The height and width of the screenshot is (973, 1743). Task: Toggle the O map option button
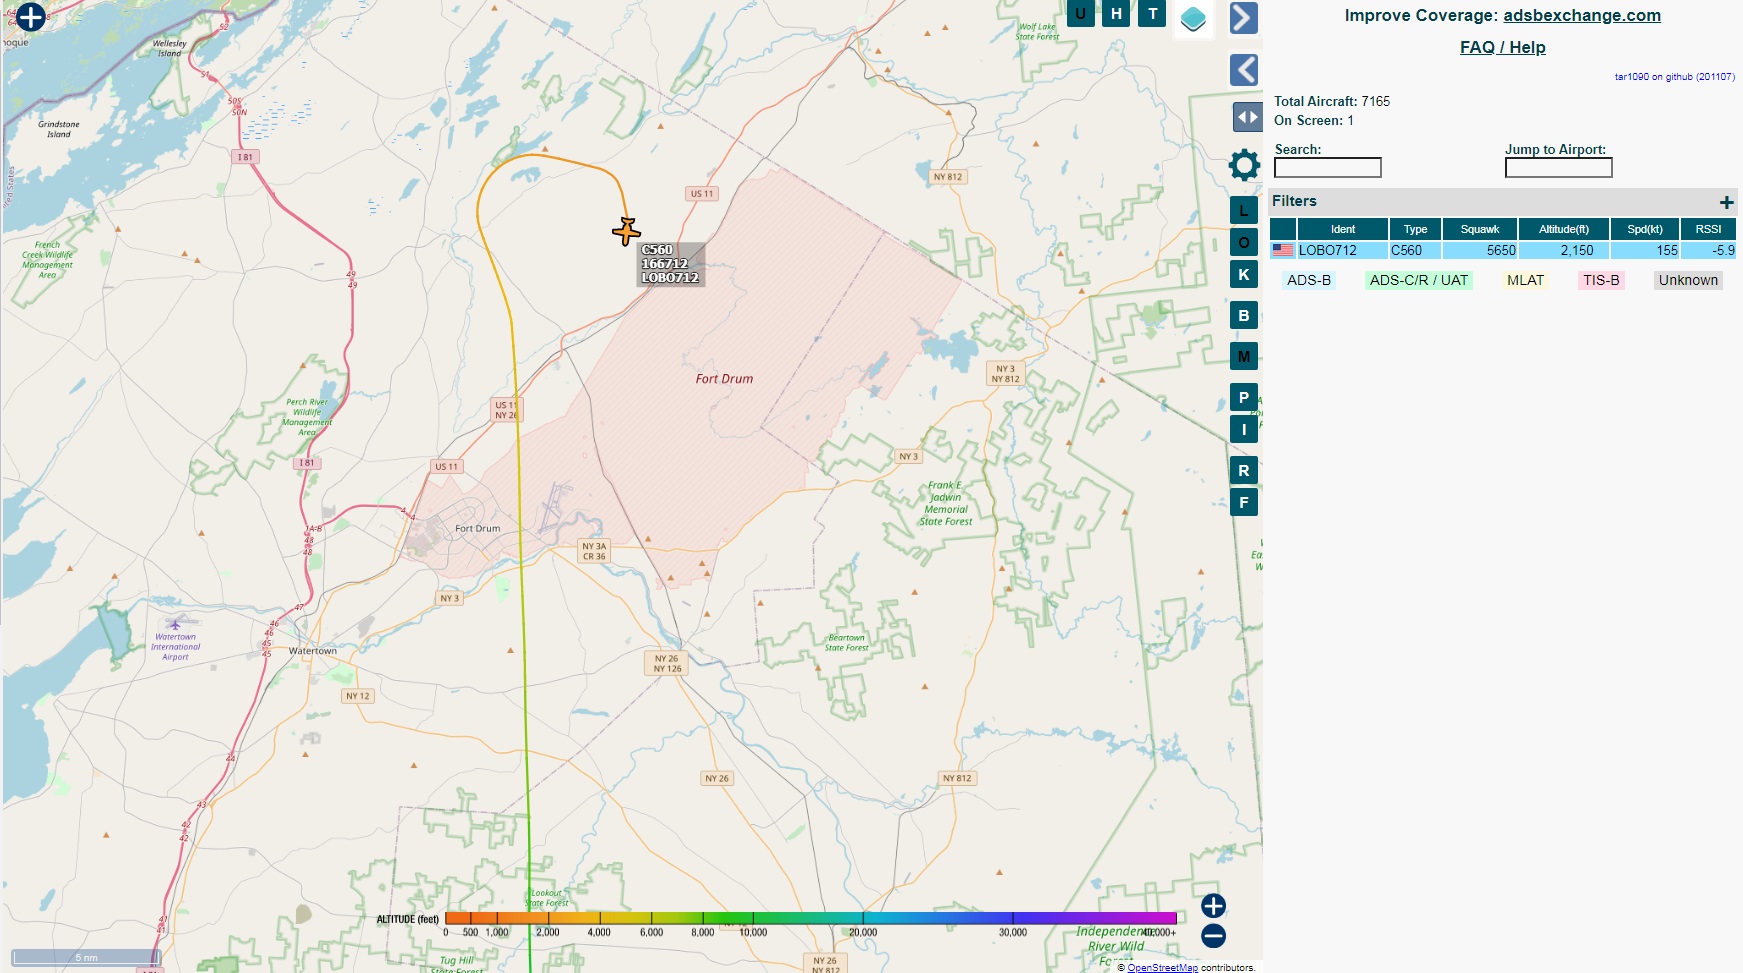click(1244, 242)
